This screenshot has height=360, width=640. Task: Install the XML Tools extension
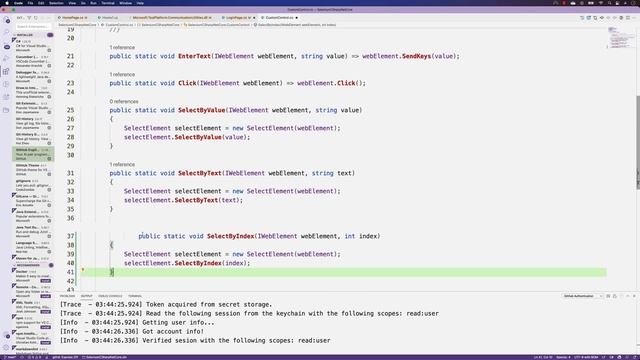point(45,312)
